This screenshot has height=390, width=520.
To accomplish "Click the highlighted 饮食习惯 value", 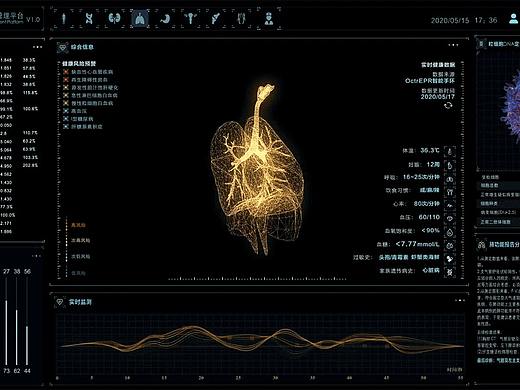I will click(x=430, y=190).
